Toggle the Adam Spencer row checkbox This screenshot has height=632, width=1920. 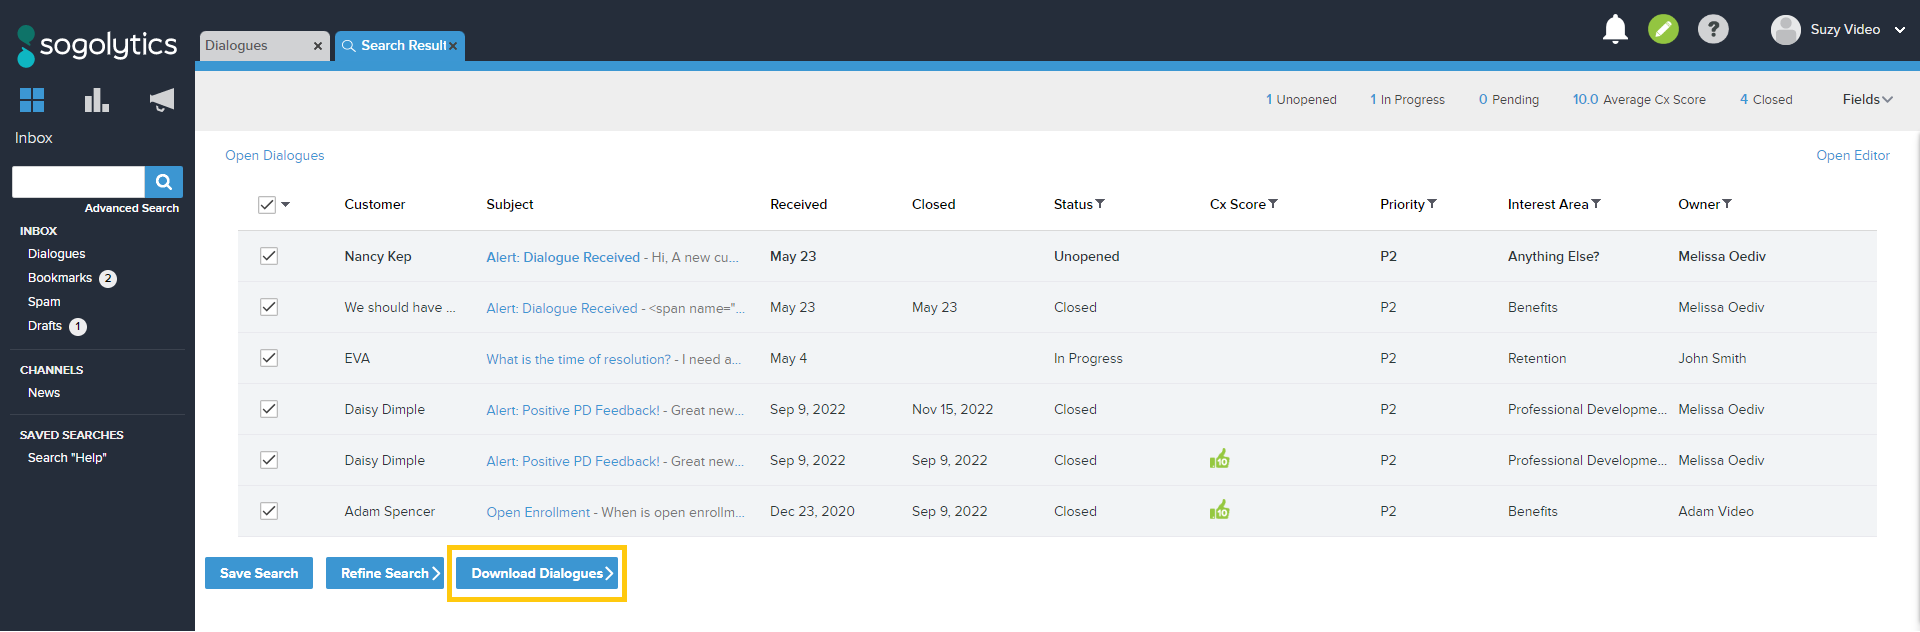[269, 511]
